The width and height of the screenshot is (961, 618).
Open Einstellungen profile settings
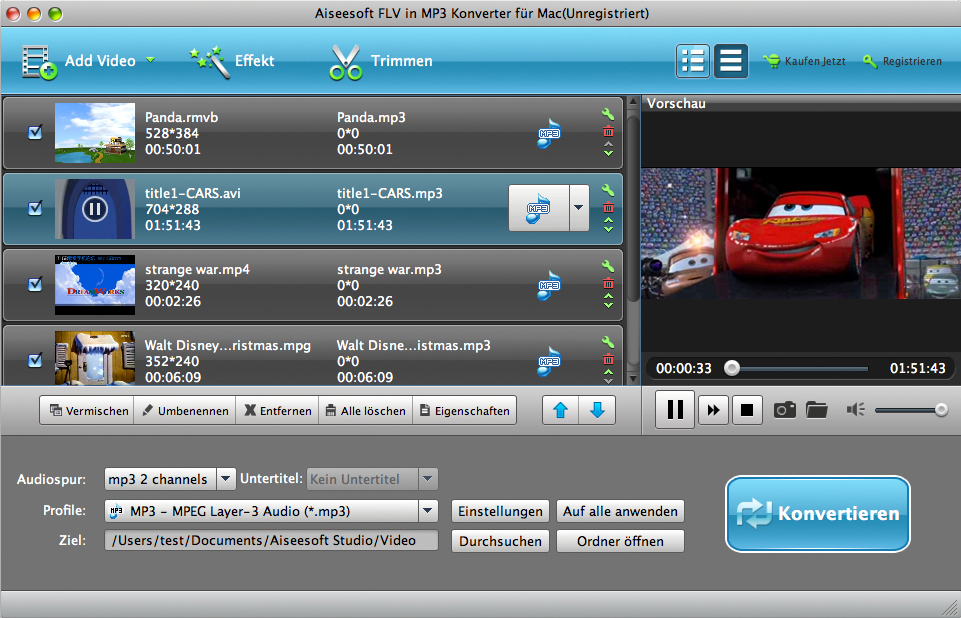coord(500,511)
